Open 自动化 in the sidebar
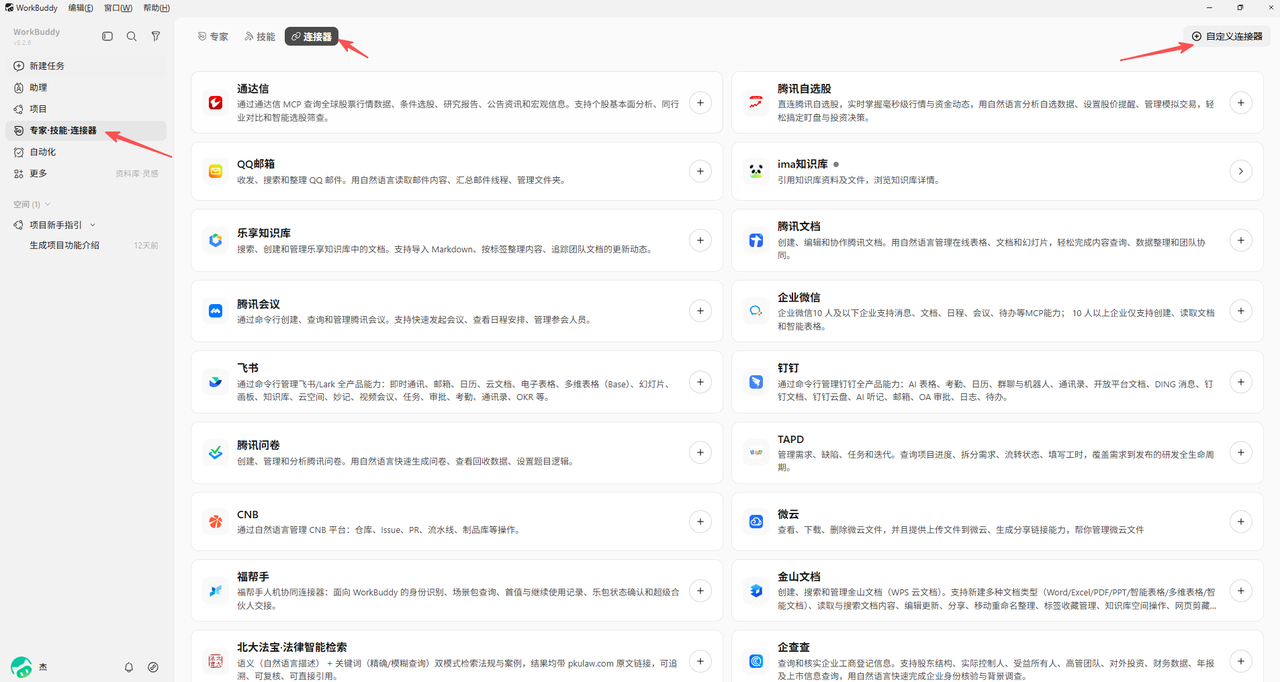The image size is (1280, 682). [86, 152]
